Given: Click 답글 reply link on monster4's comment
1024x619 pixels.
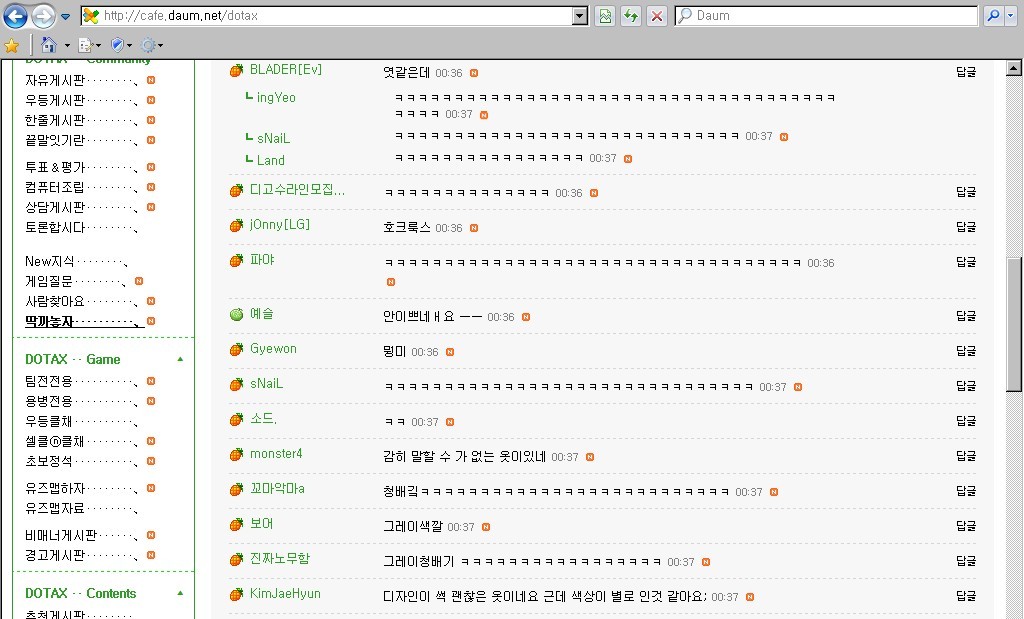Looking at the screenshot, I should (x=966, y=455).
